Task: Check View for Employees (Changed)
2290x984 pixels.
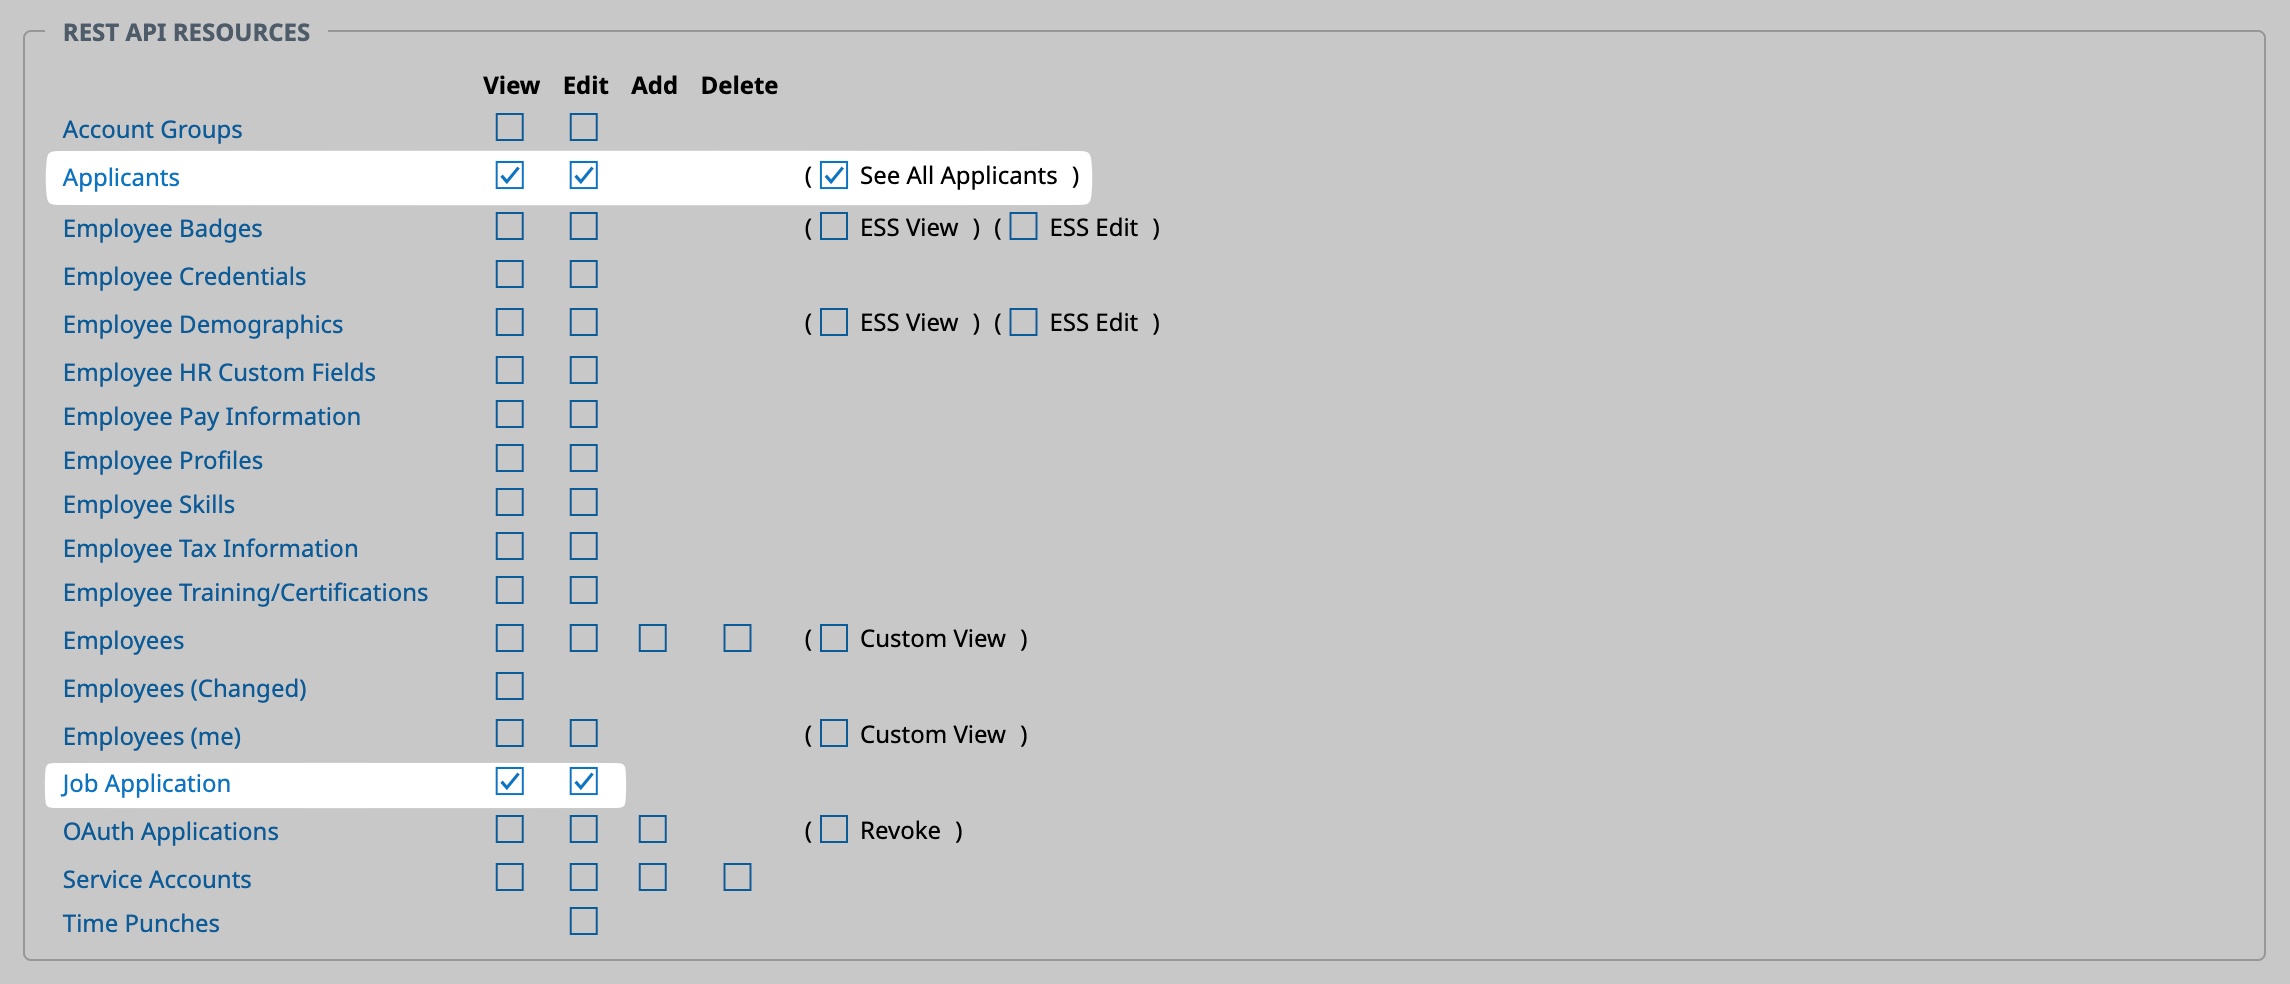Action: (x=510, y=687)
